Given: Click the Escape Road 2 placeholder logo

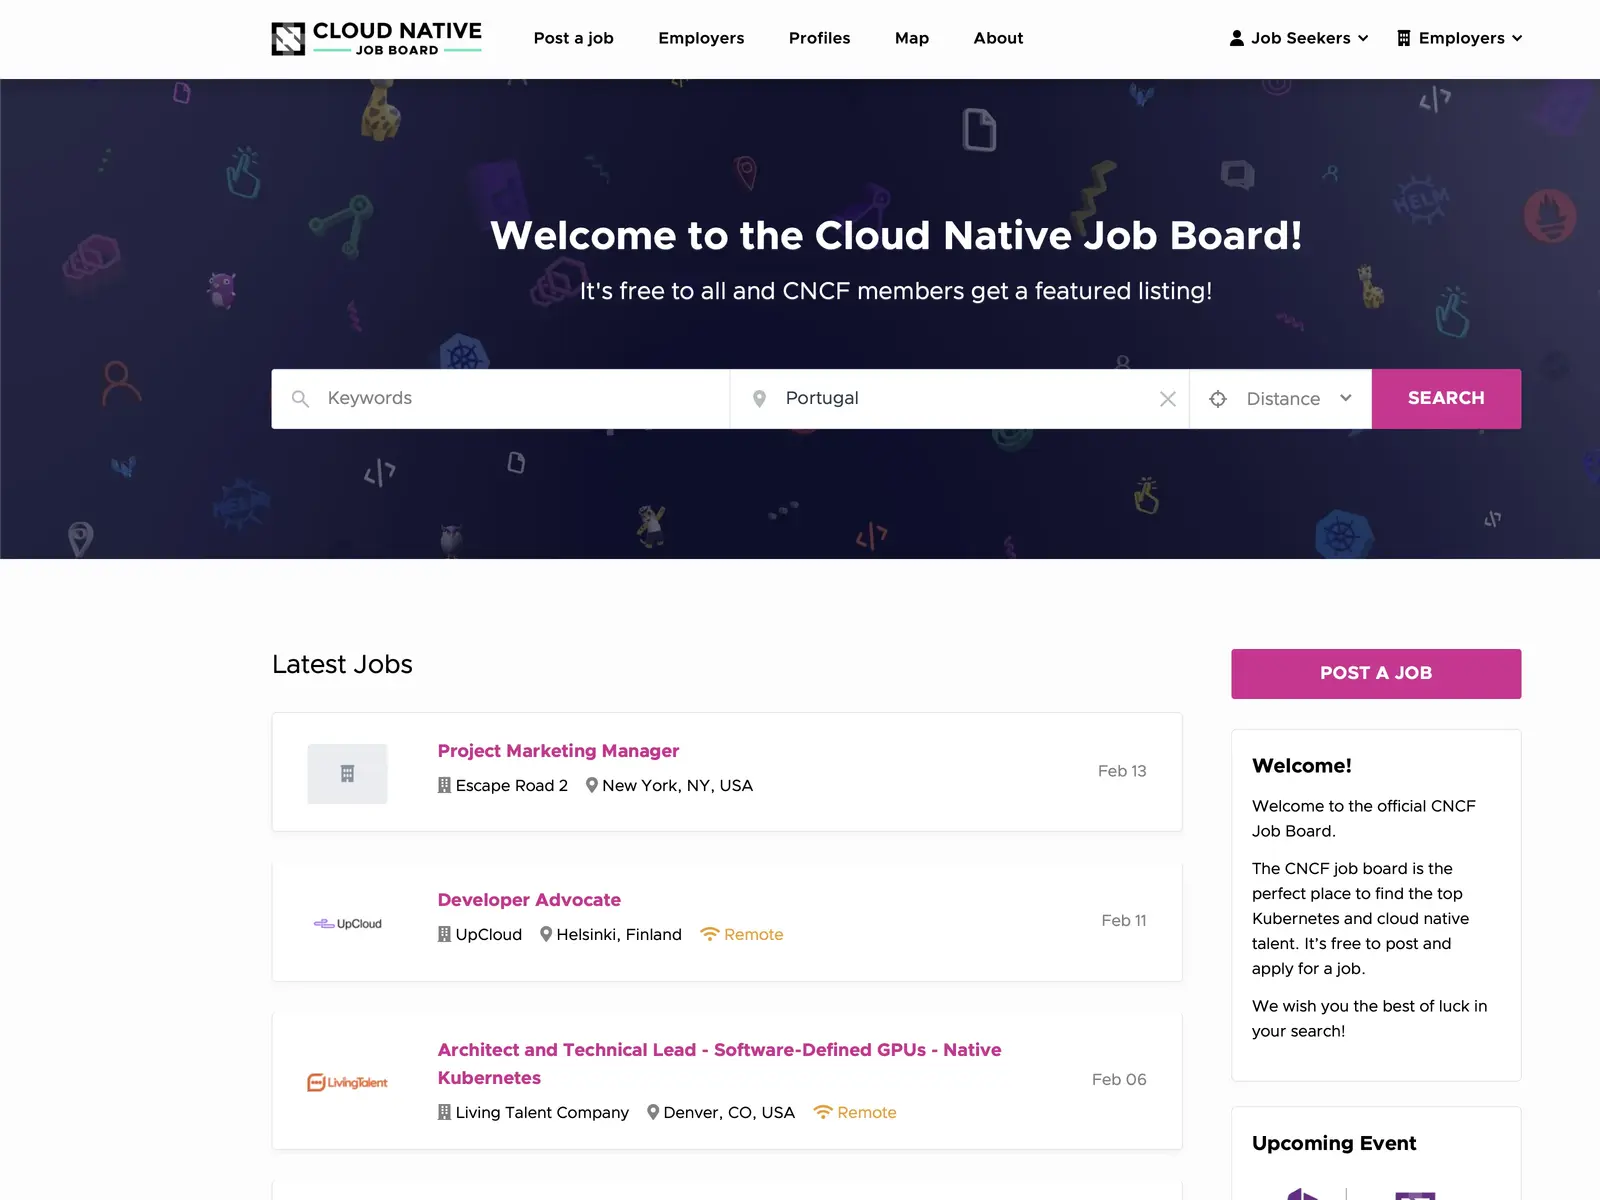Looking at the screenshot, I should 347,774.
